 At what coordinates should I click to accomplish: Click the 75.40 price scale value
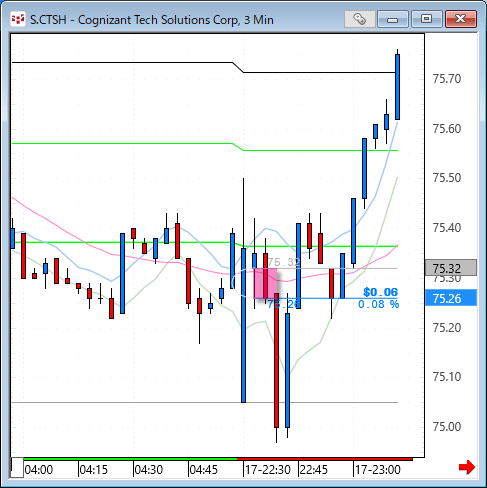pyautogui.click(x=447, y=228)
